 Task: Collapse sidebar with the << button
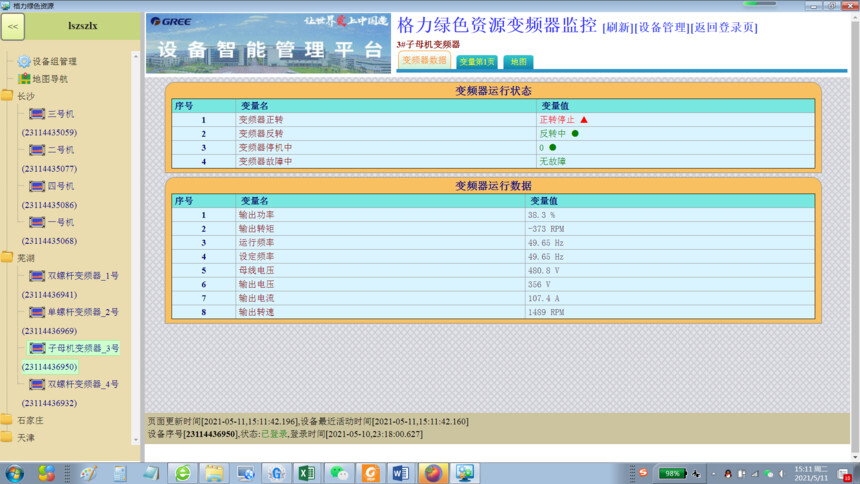tap(13, 26)
